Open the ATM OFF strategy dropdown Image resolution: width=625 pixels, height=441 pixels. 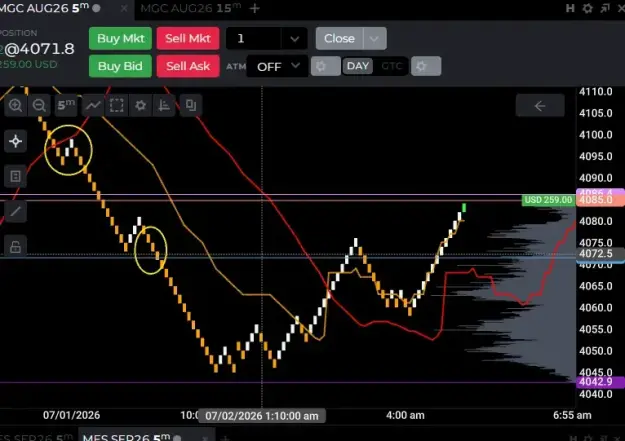click(277, 66)
